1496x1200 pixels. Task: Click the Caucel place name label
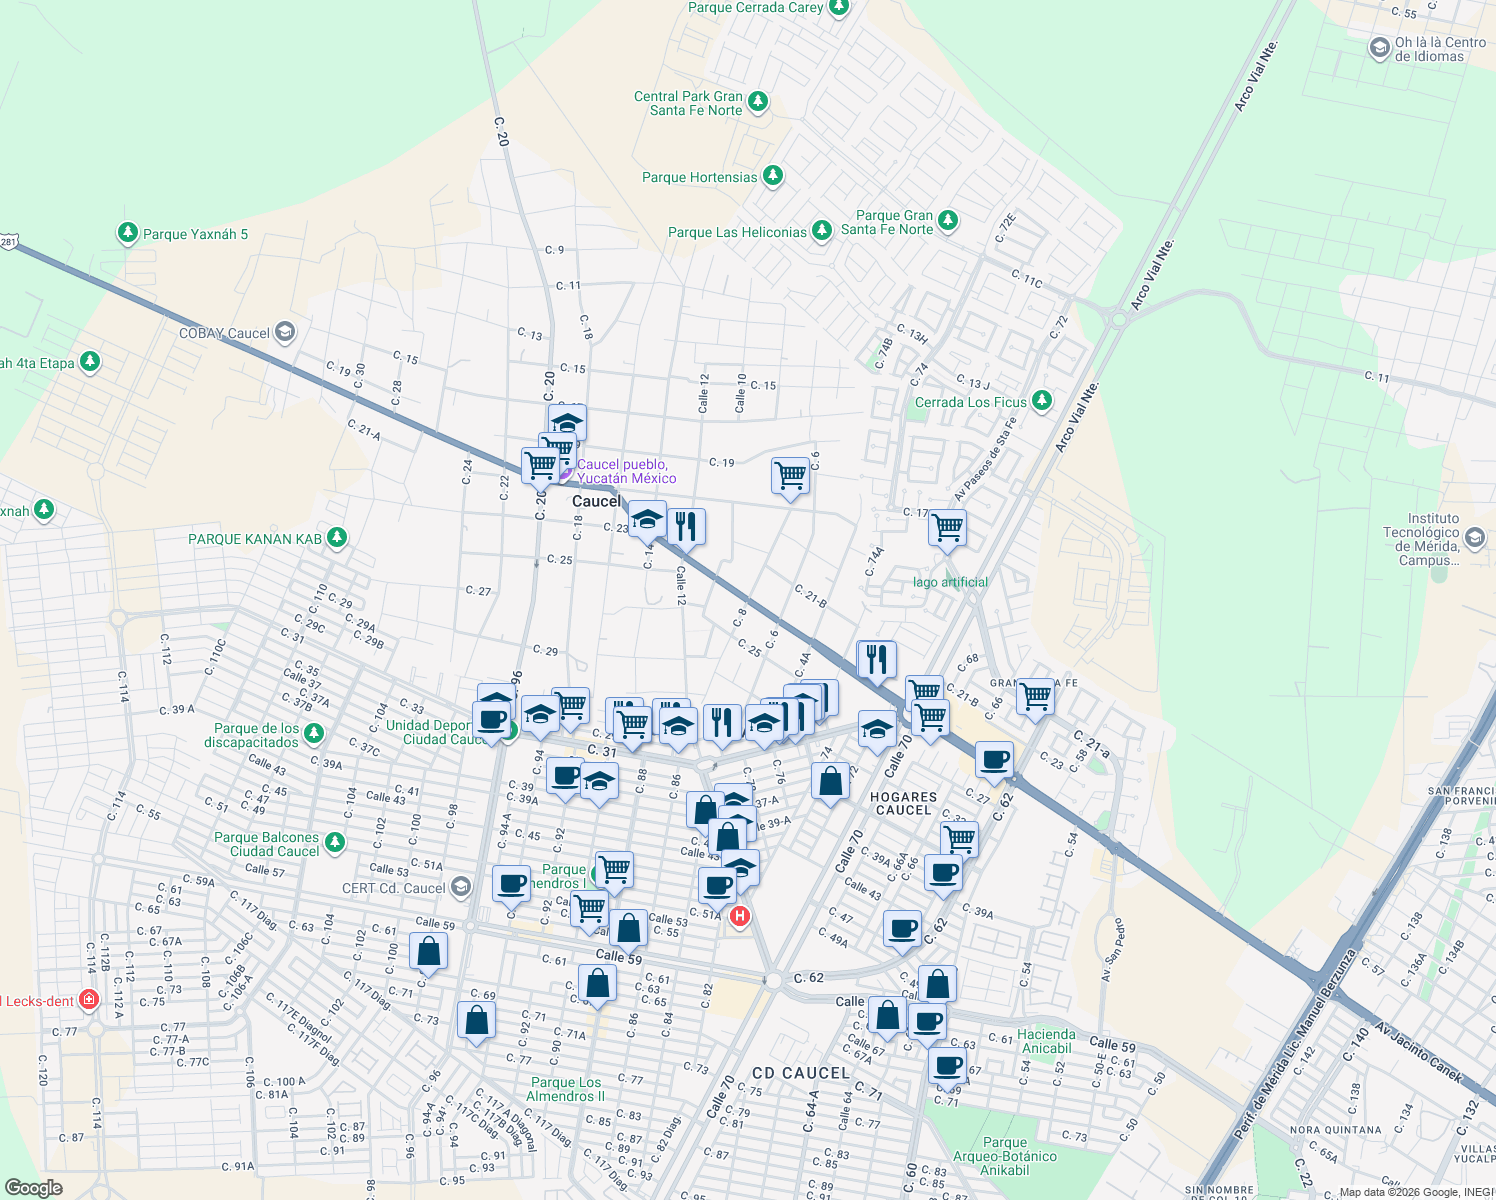coord(597,500)
